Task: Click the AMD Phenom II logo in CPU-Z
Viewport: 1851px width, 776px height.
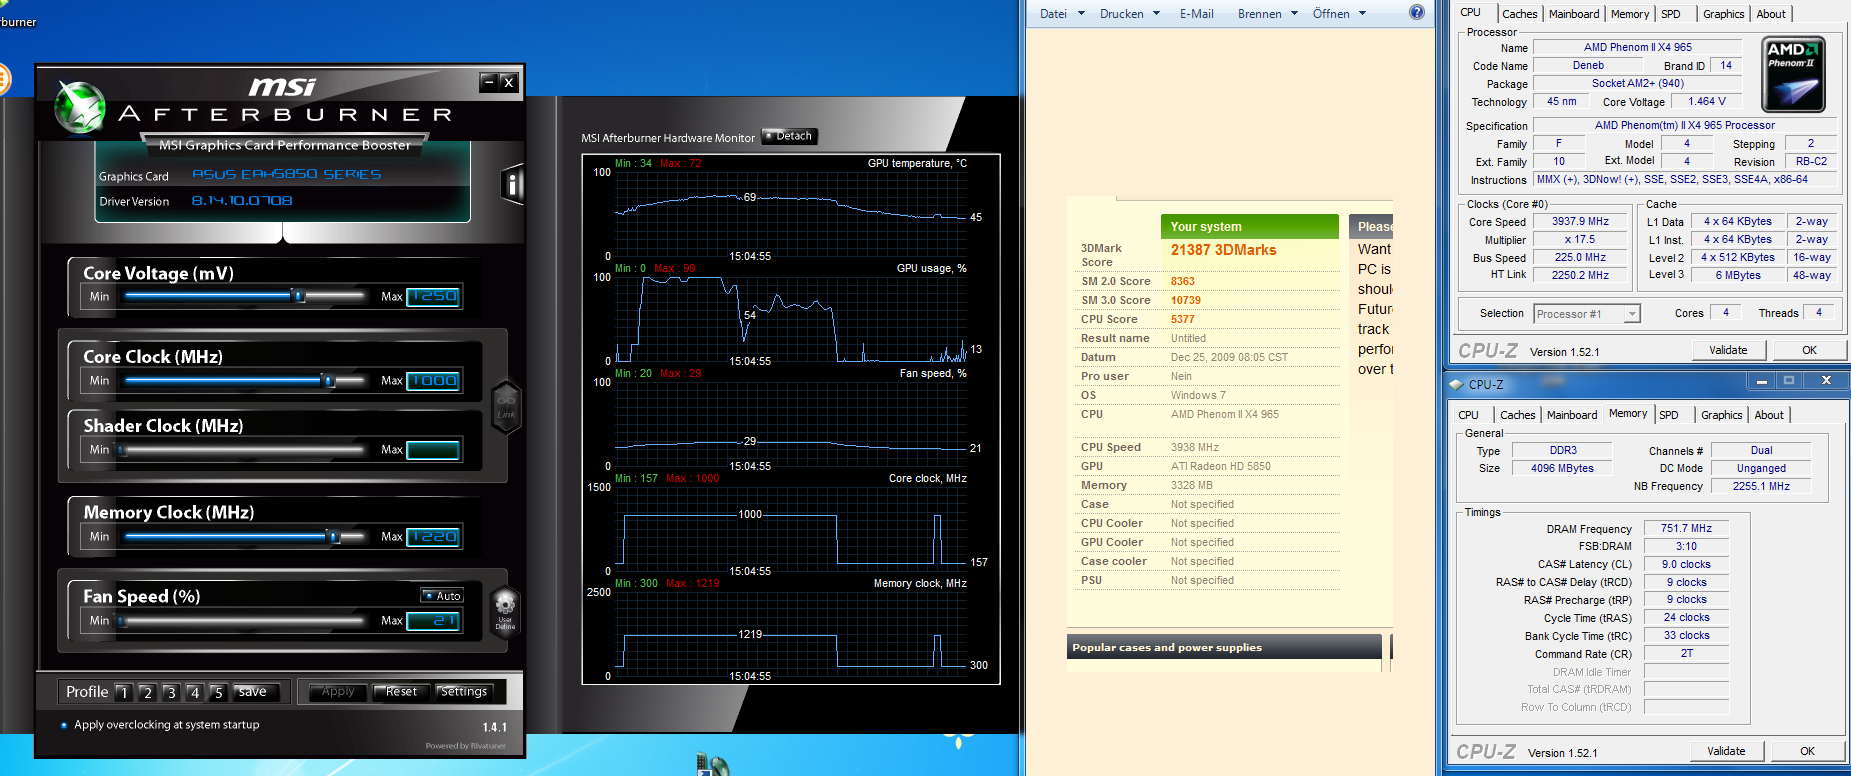Action: click(x=1794, y=74)
